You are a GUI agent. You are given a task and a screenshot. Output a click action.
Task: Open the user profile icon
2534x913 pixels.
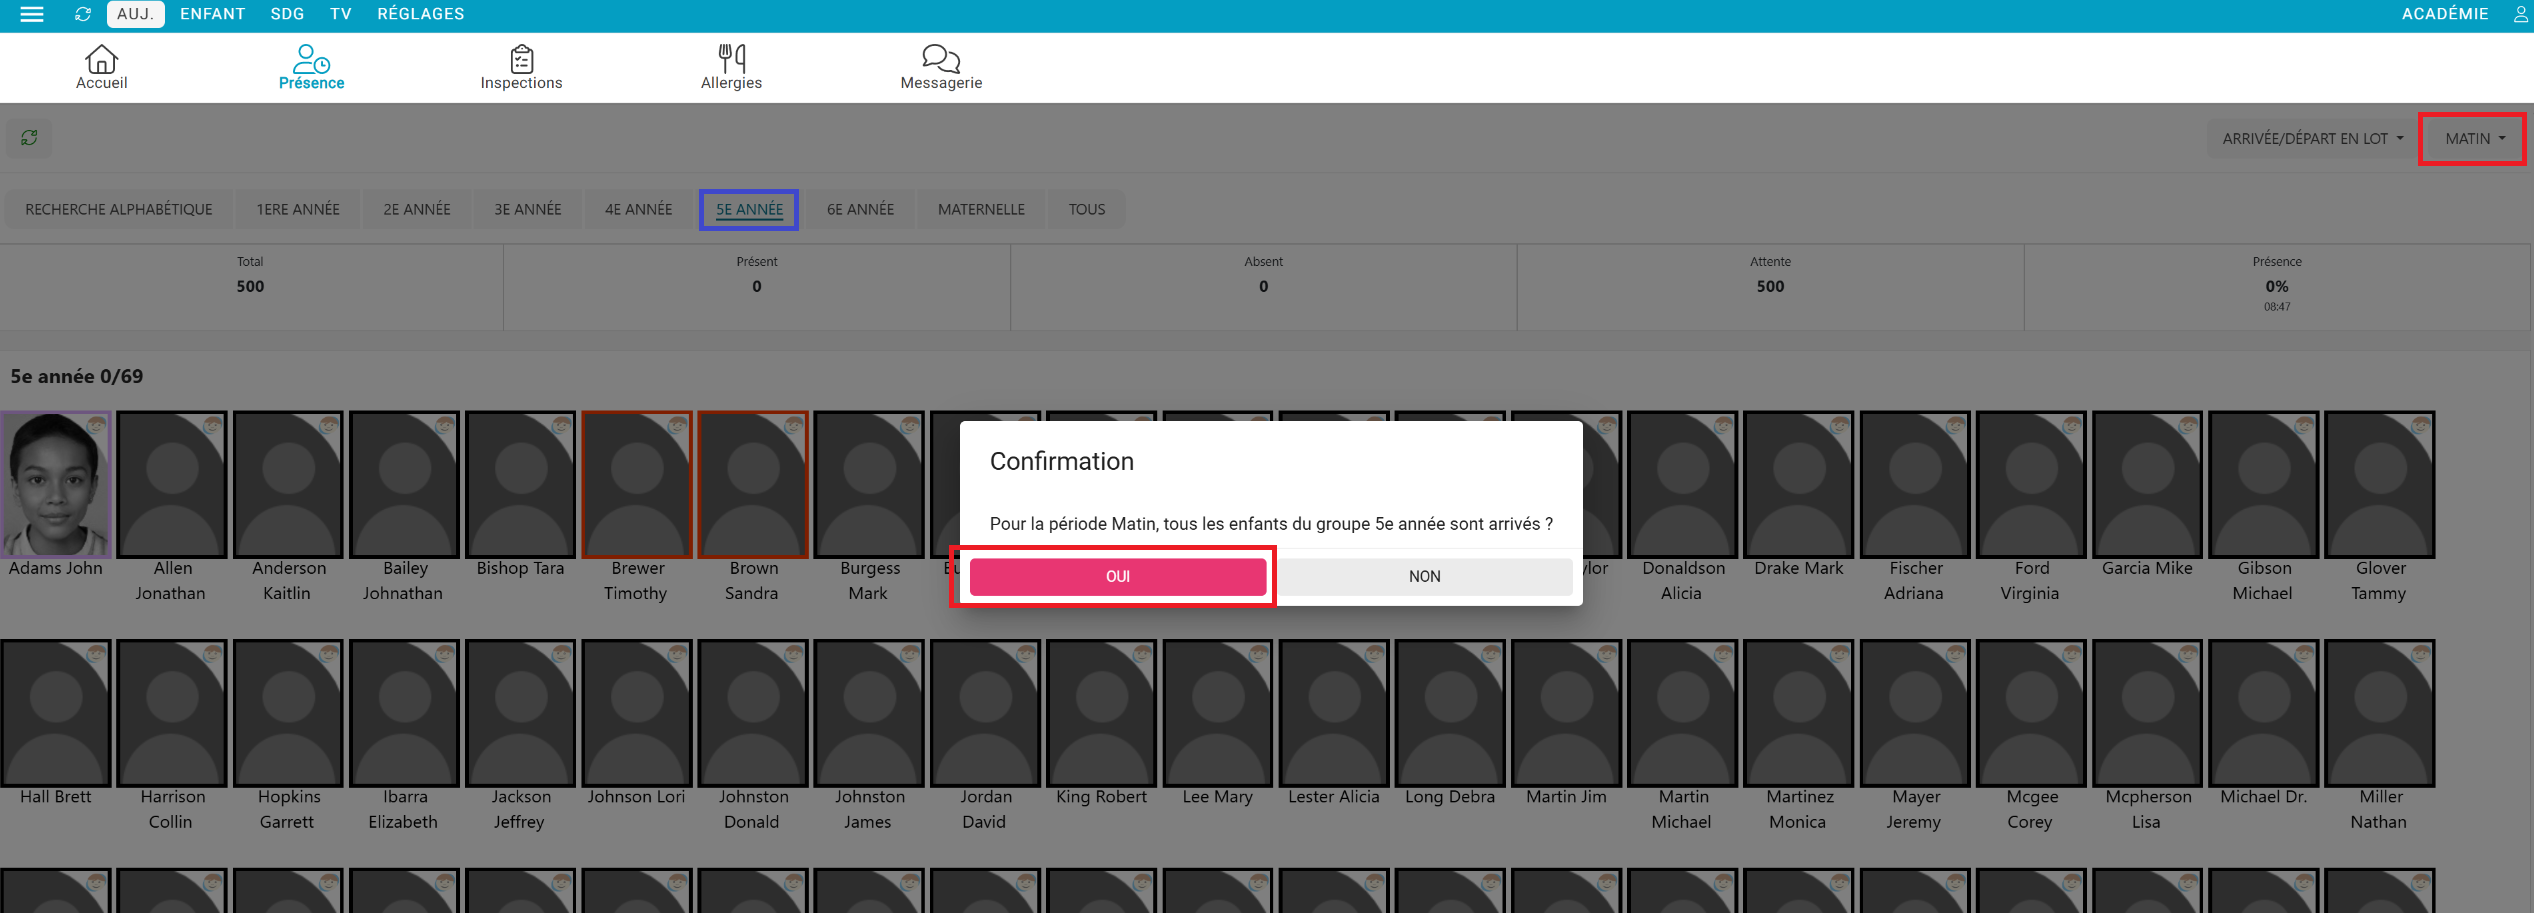point(2520,14)
